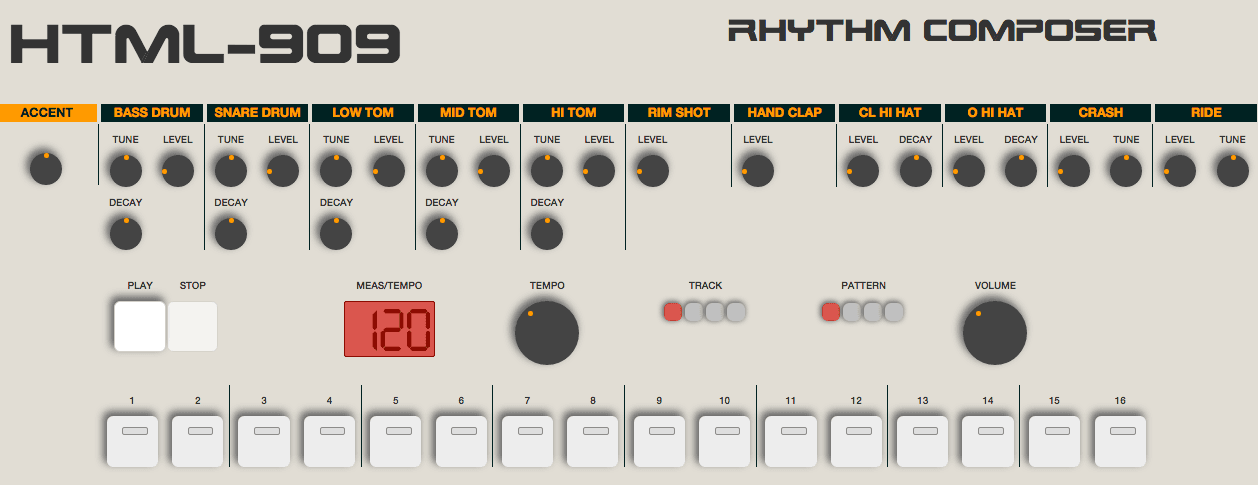Screen dimensions: 1258x485
Task: Click the Hi Tom Decay knob
Action: 547,233
